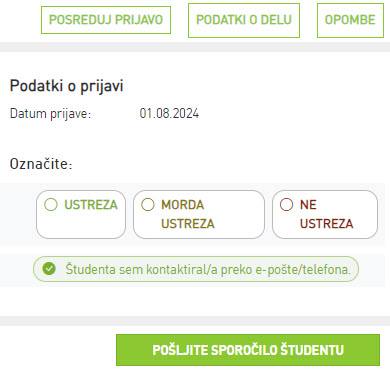Click the USTREZA label text
The image size is (390, 374).
[x=91, y=205]
